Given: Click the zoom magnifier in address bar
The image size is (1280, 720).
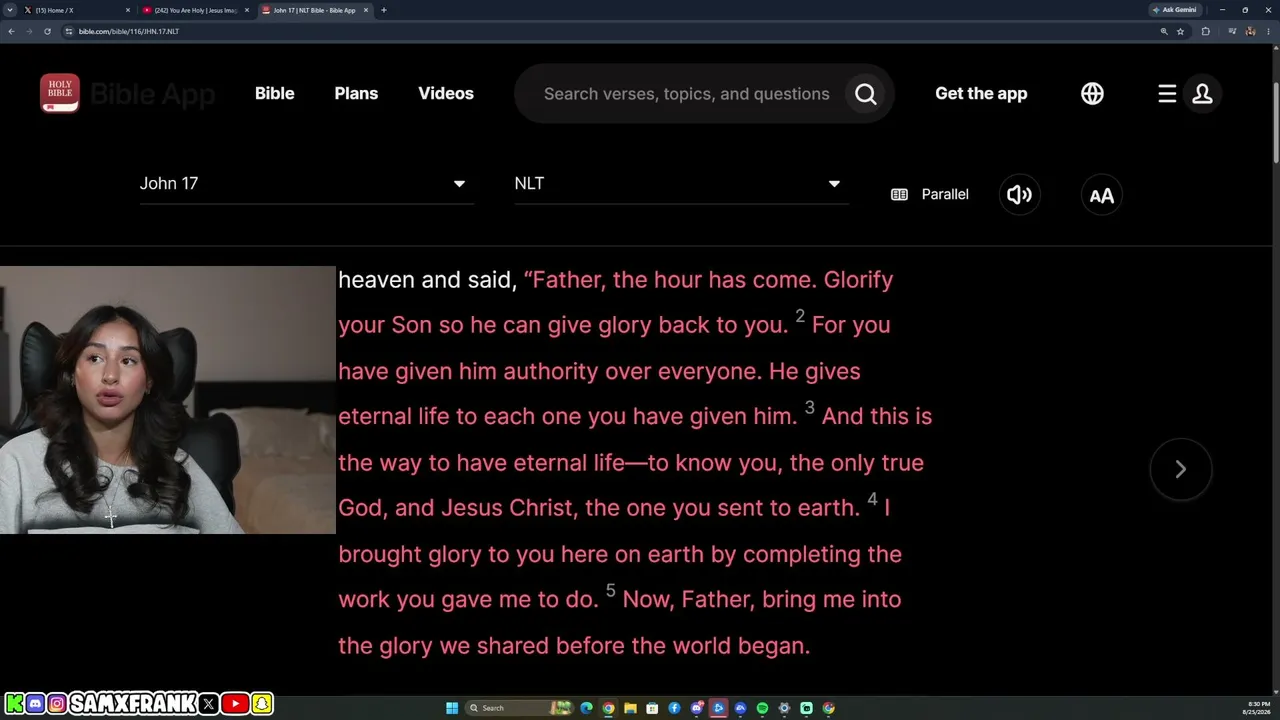Looking at the screenshot, I should pos(1164,31).
